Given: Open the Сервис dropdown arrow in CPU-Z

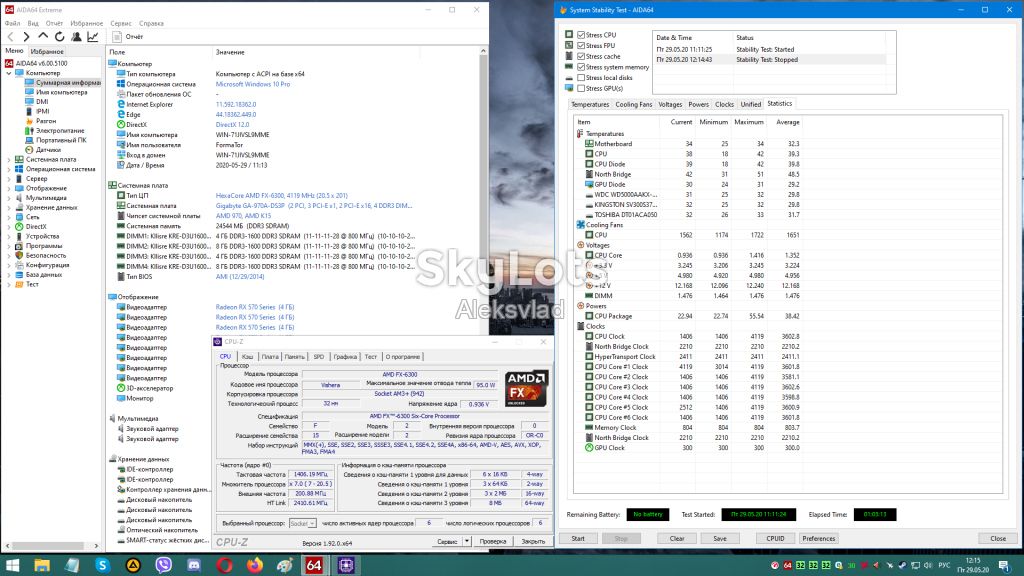Looking at the screenshot, I should click(x=467, y=541).
